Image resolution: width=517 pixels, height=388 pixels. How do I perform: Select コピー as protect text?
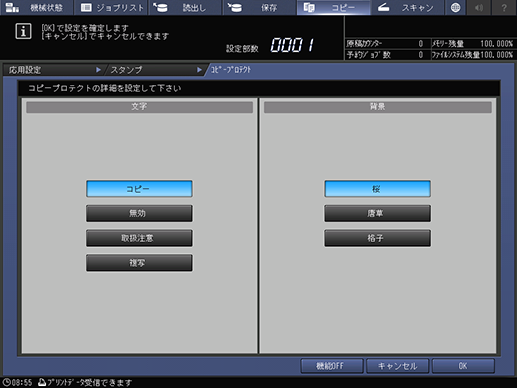tap(139, 189)
